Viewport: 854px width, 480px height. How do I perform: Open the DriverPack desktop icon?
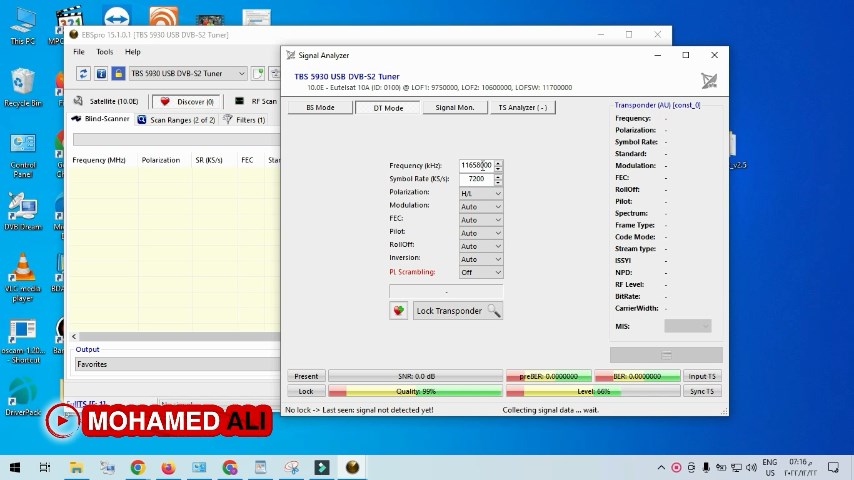click(23, 397)
